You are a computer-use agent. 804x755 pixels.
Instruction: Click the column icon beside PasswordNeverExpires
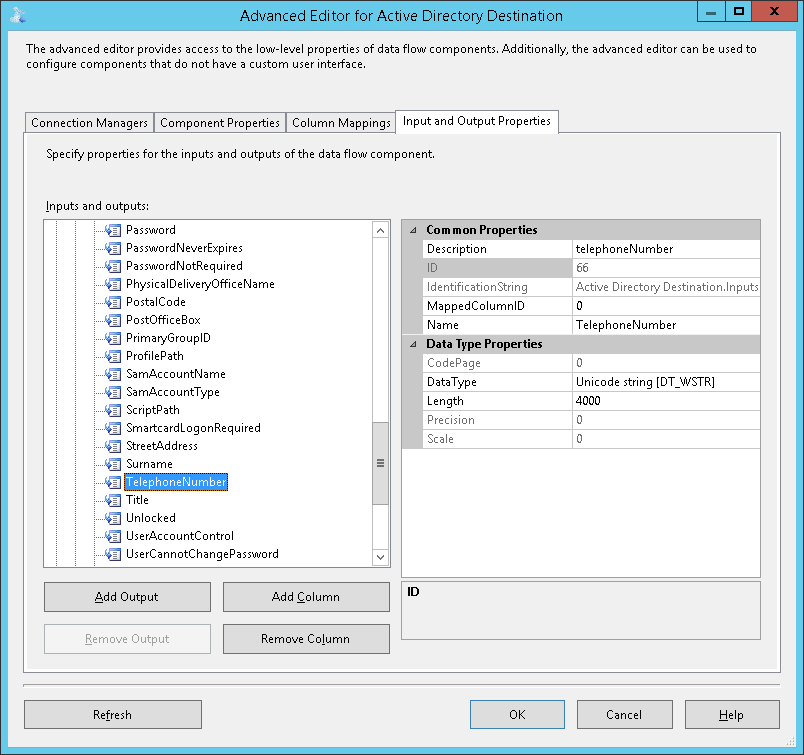(x=113, y=248)
